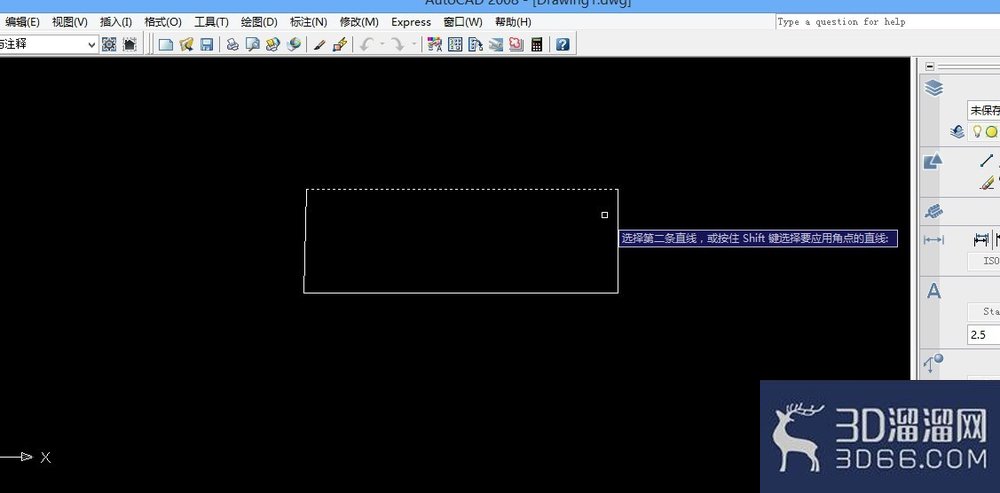Expand the Undo history dropdown arrow

(382, 44)
